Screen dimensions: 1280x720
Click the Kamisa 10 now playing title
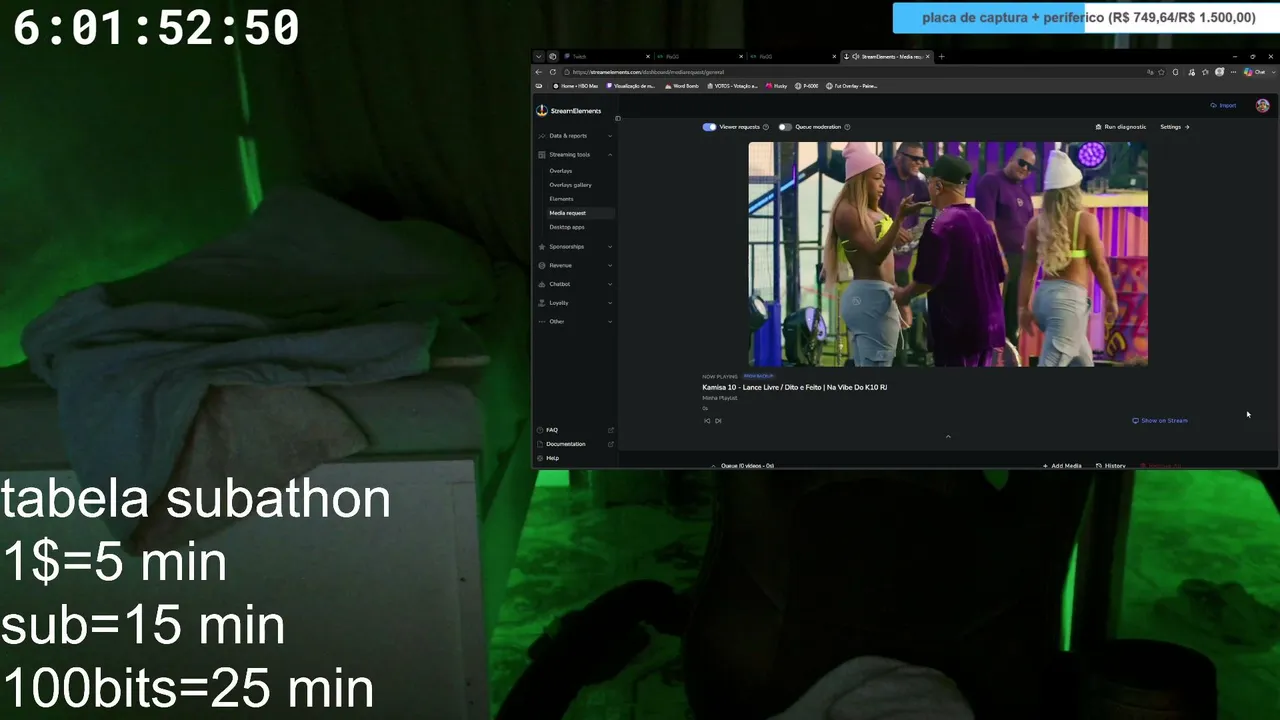tap(794, 387)
